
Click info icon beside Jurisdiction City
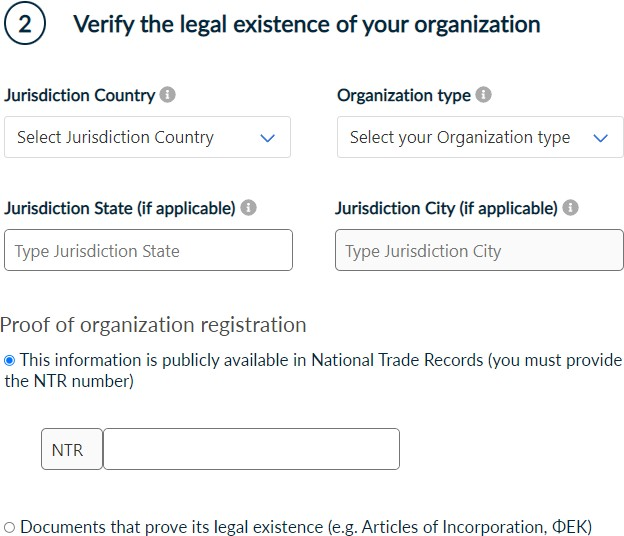571,208
